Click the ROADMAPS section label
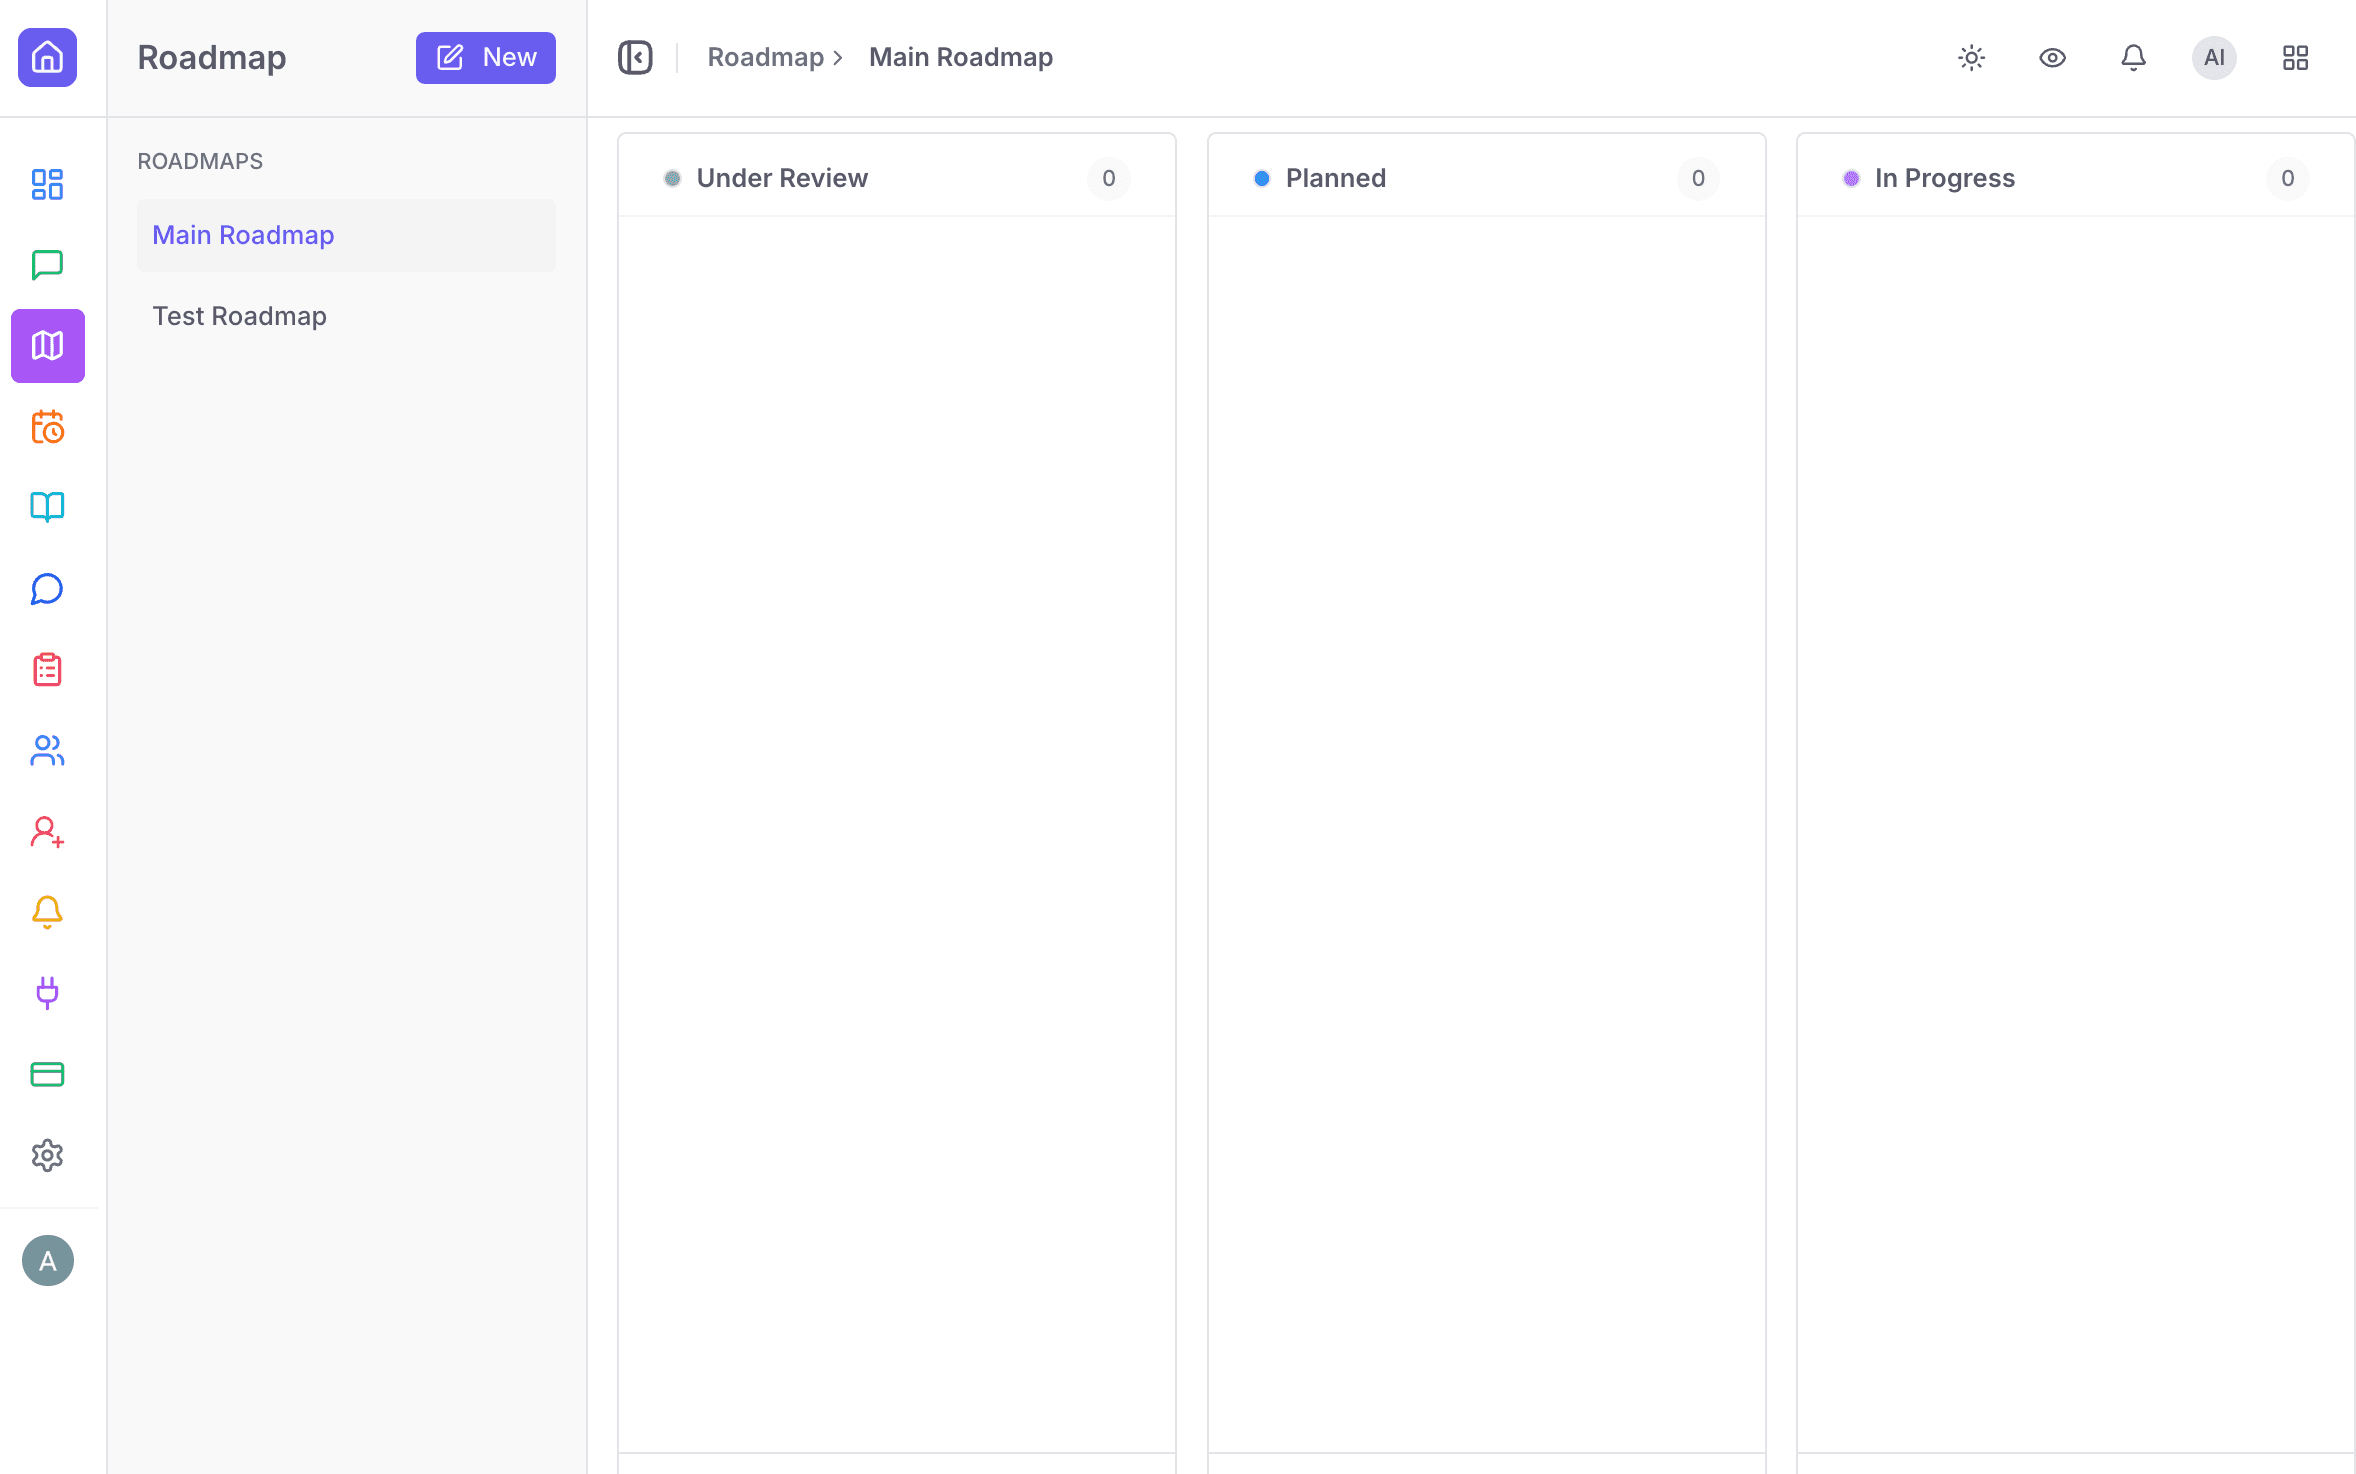This screenshot has height=1474, width=2356. click(x=200, y=161)
